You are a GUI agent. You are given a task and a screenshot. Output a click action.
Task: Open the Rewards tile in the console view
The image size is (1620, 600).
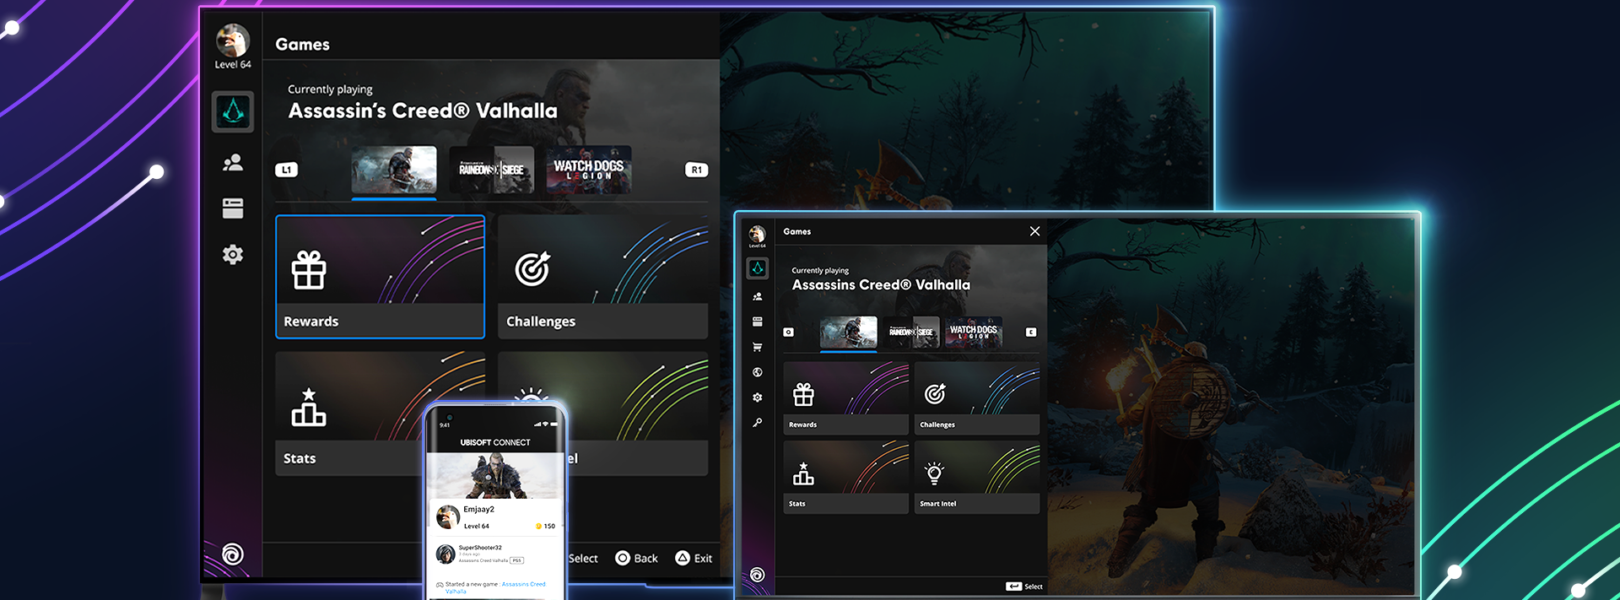point(380,277)
